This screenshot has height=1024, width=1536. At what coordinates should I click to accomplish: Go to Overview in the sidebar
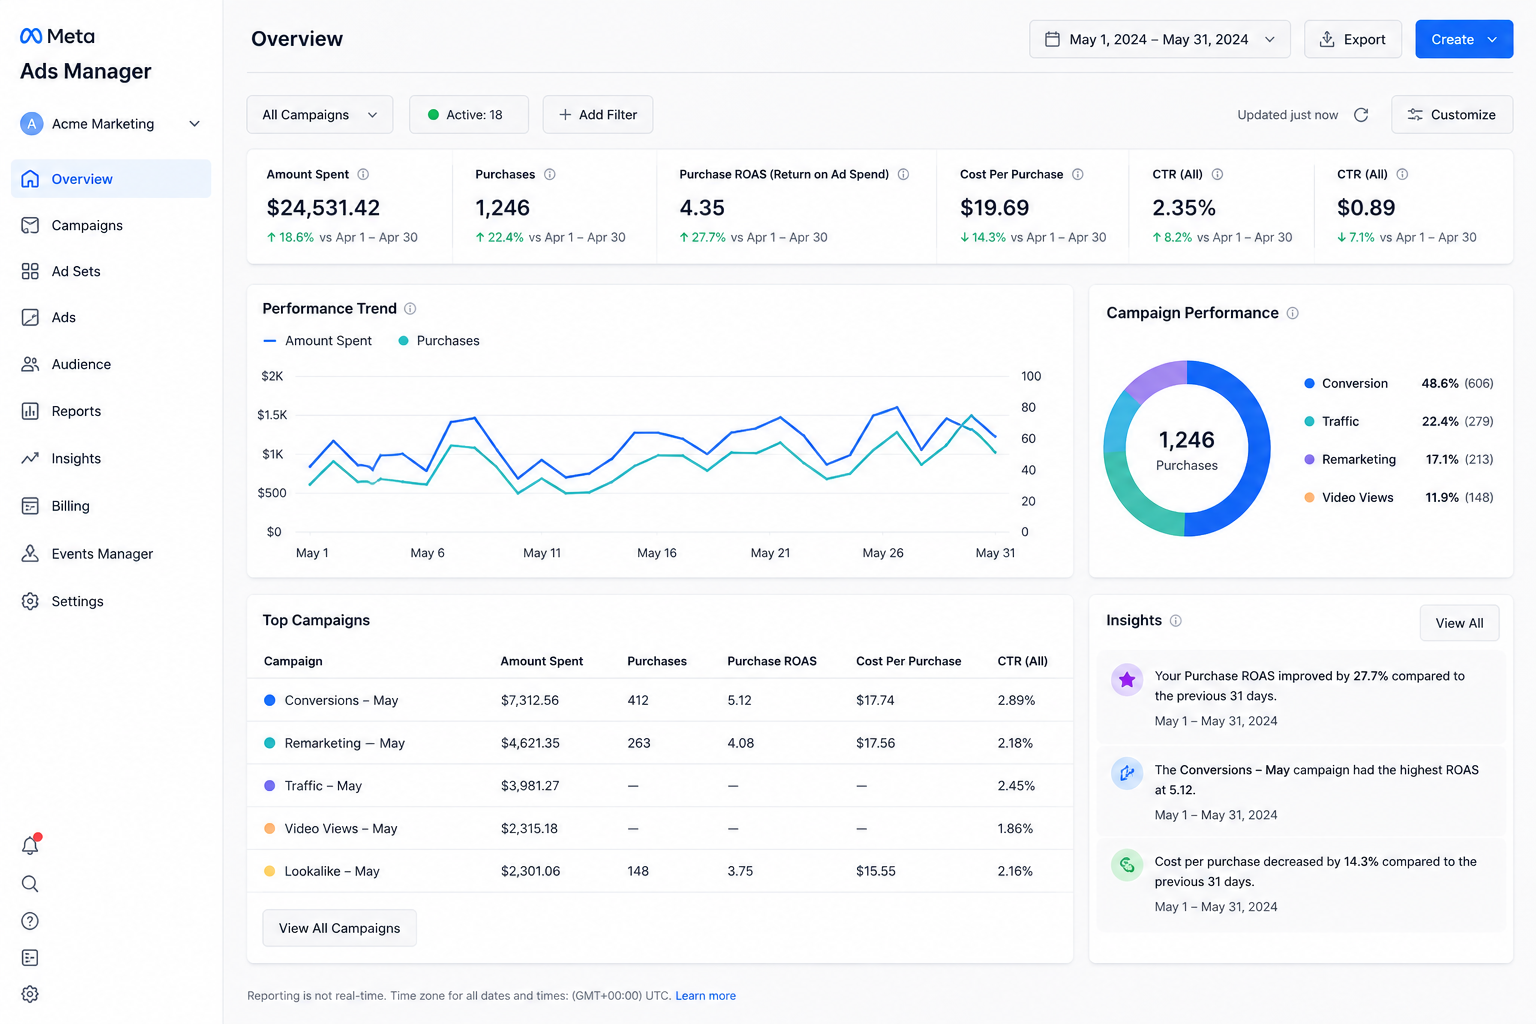click(111, 179)
